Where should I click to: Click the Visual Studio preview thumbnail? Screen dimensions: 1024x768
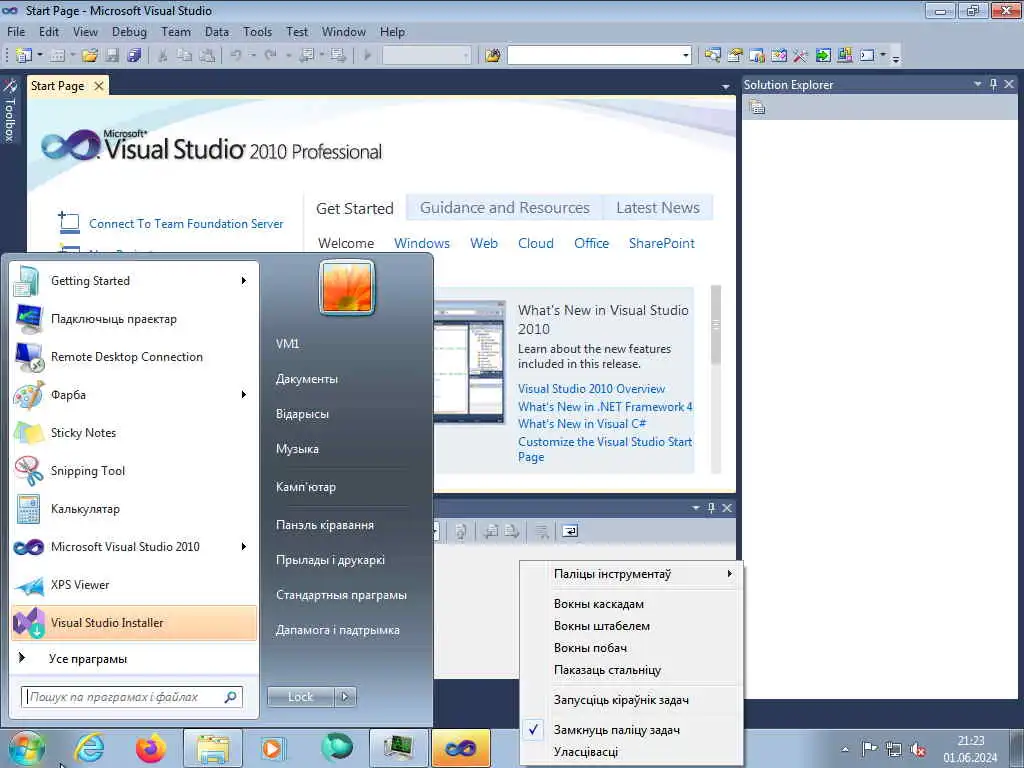(470, 362)
